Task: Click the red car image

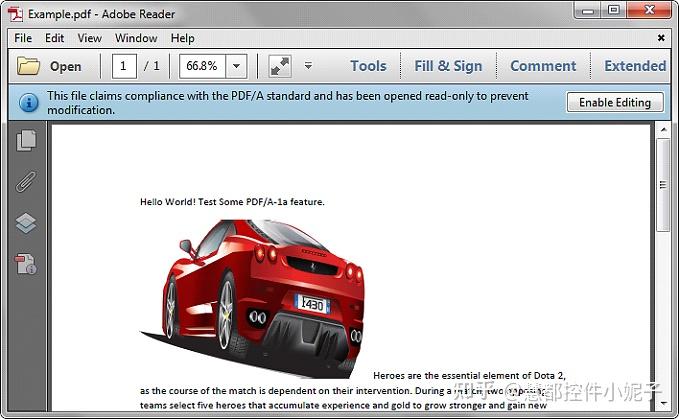Action: coord(252,299)
